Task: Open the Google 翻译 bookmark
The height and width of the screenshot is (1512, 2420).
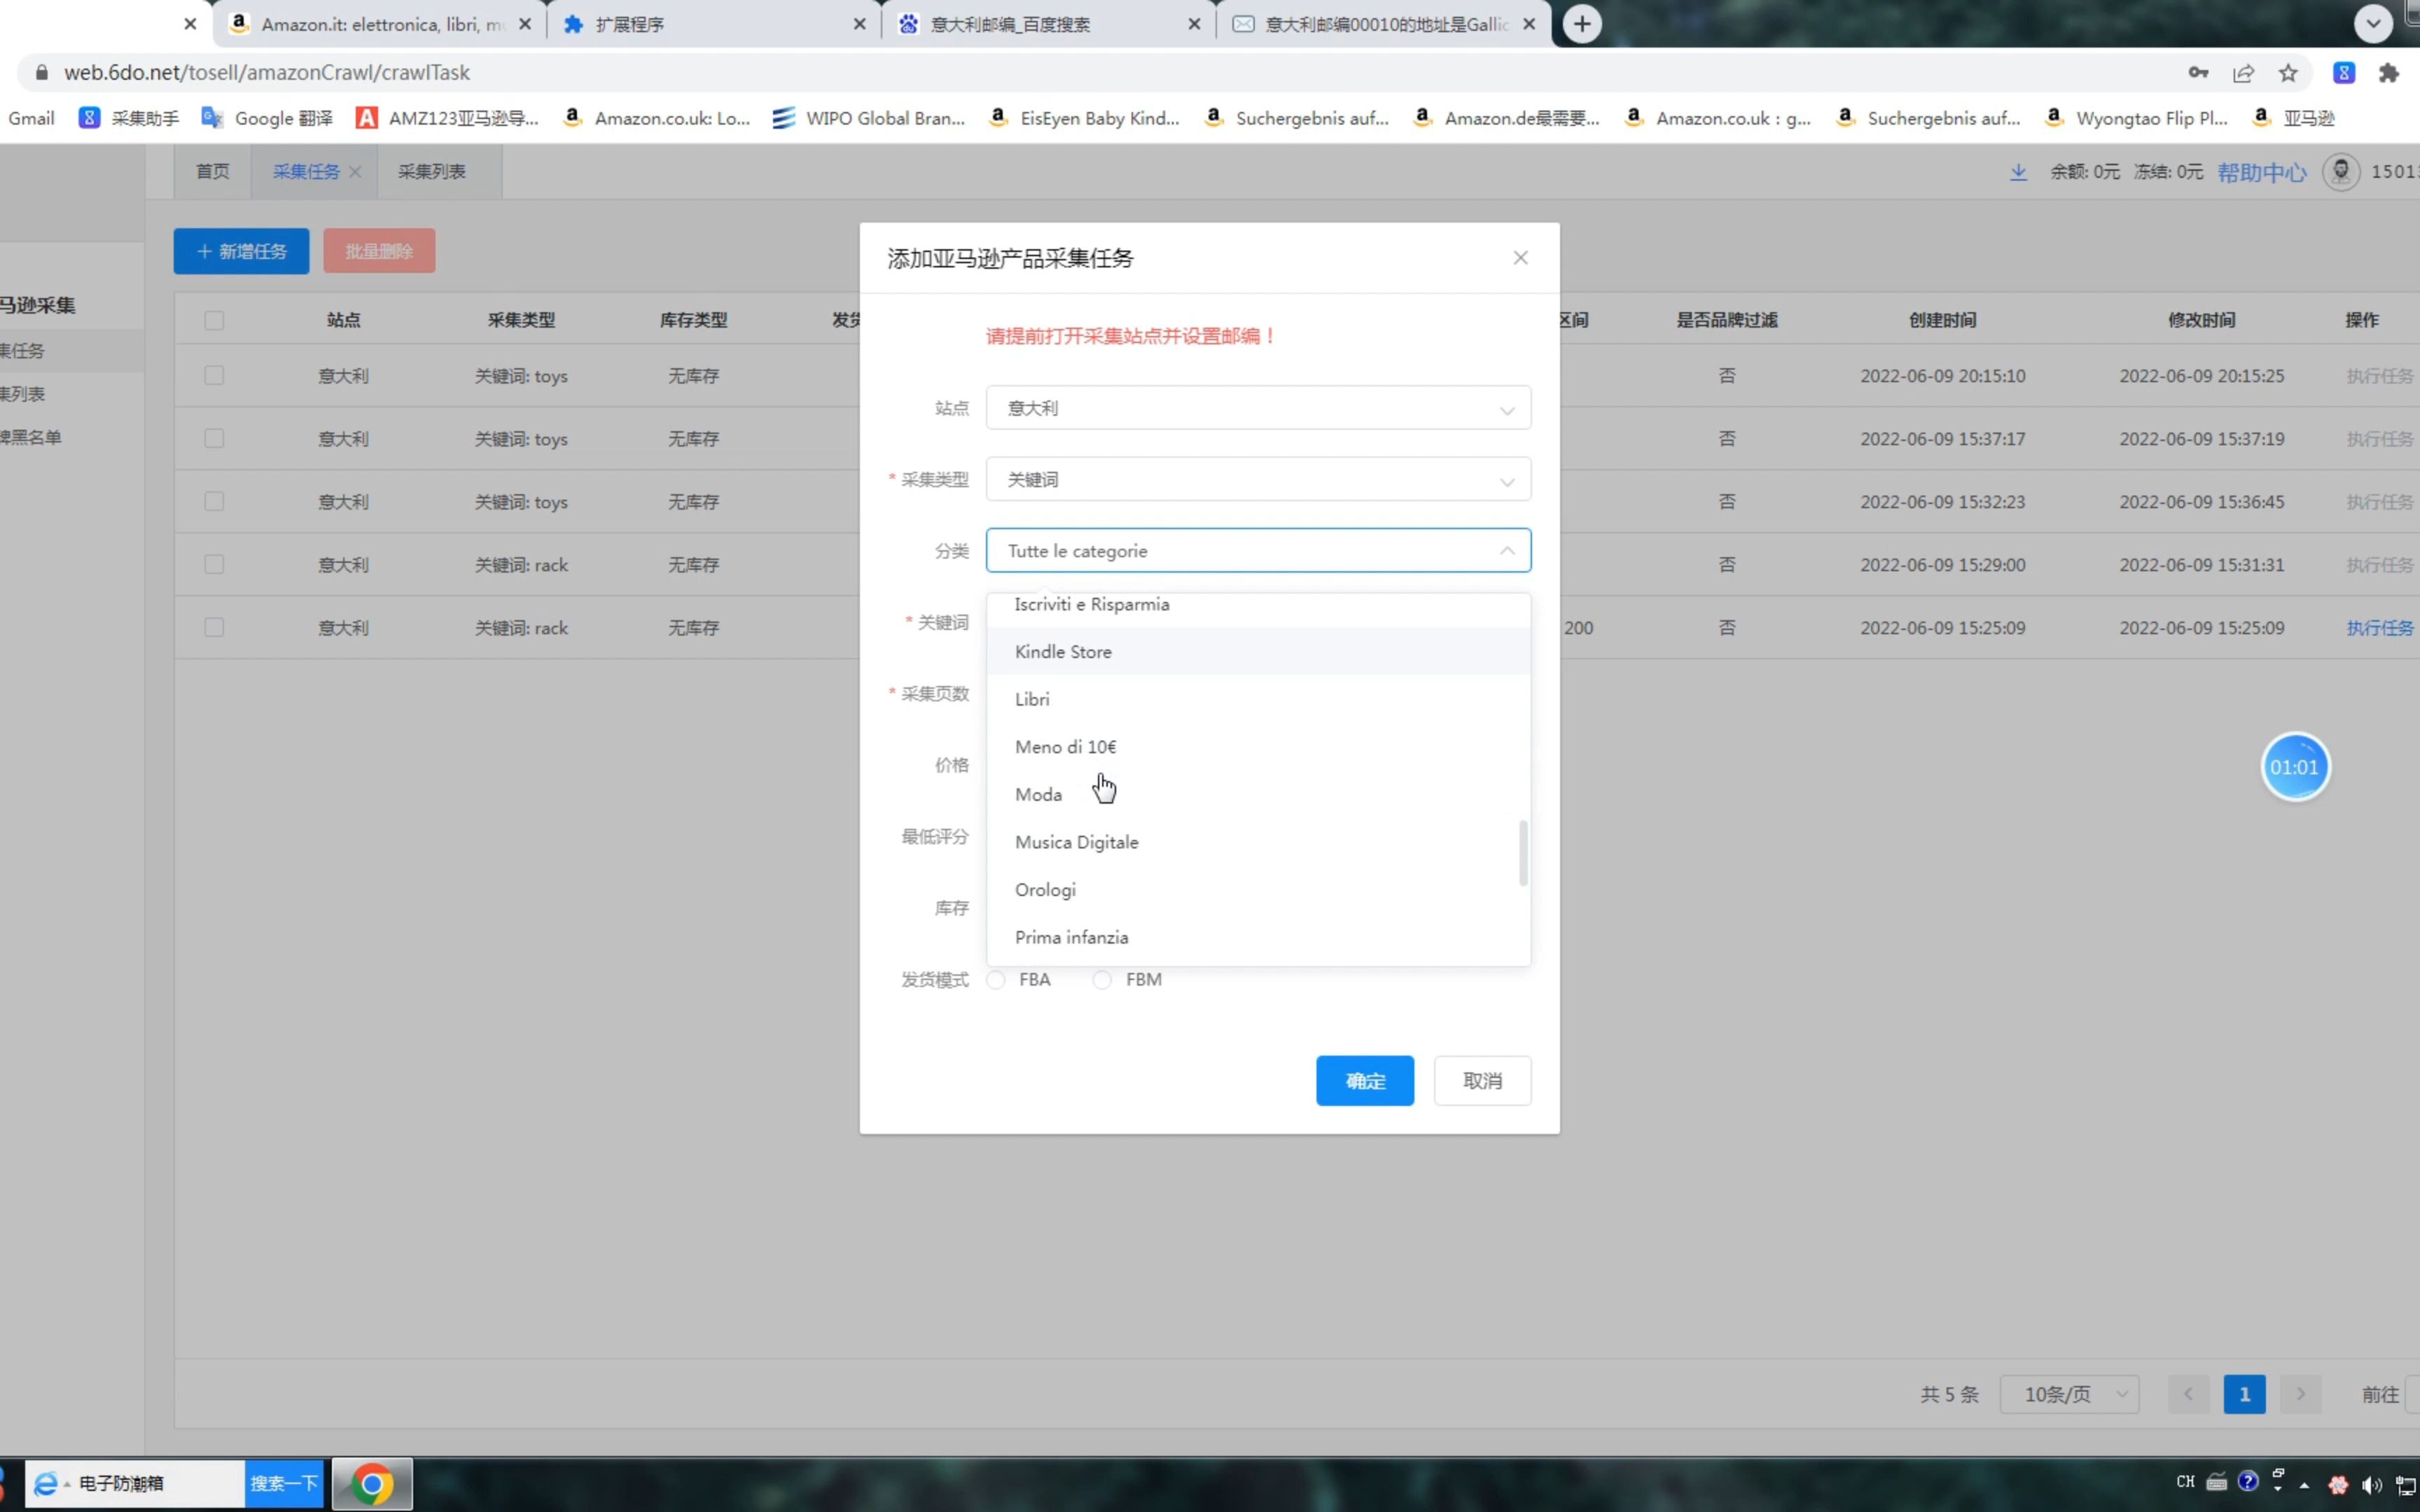Action: (267, 118)
